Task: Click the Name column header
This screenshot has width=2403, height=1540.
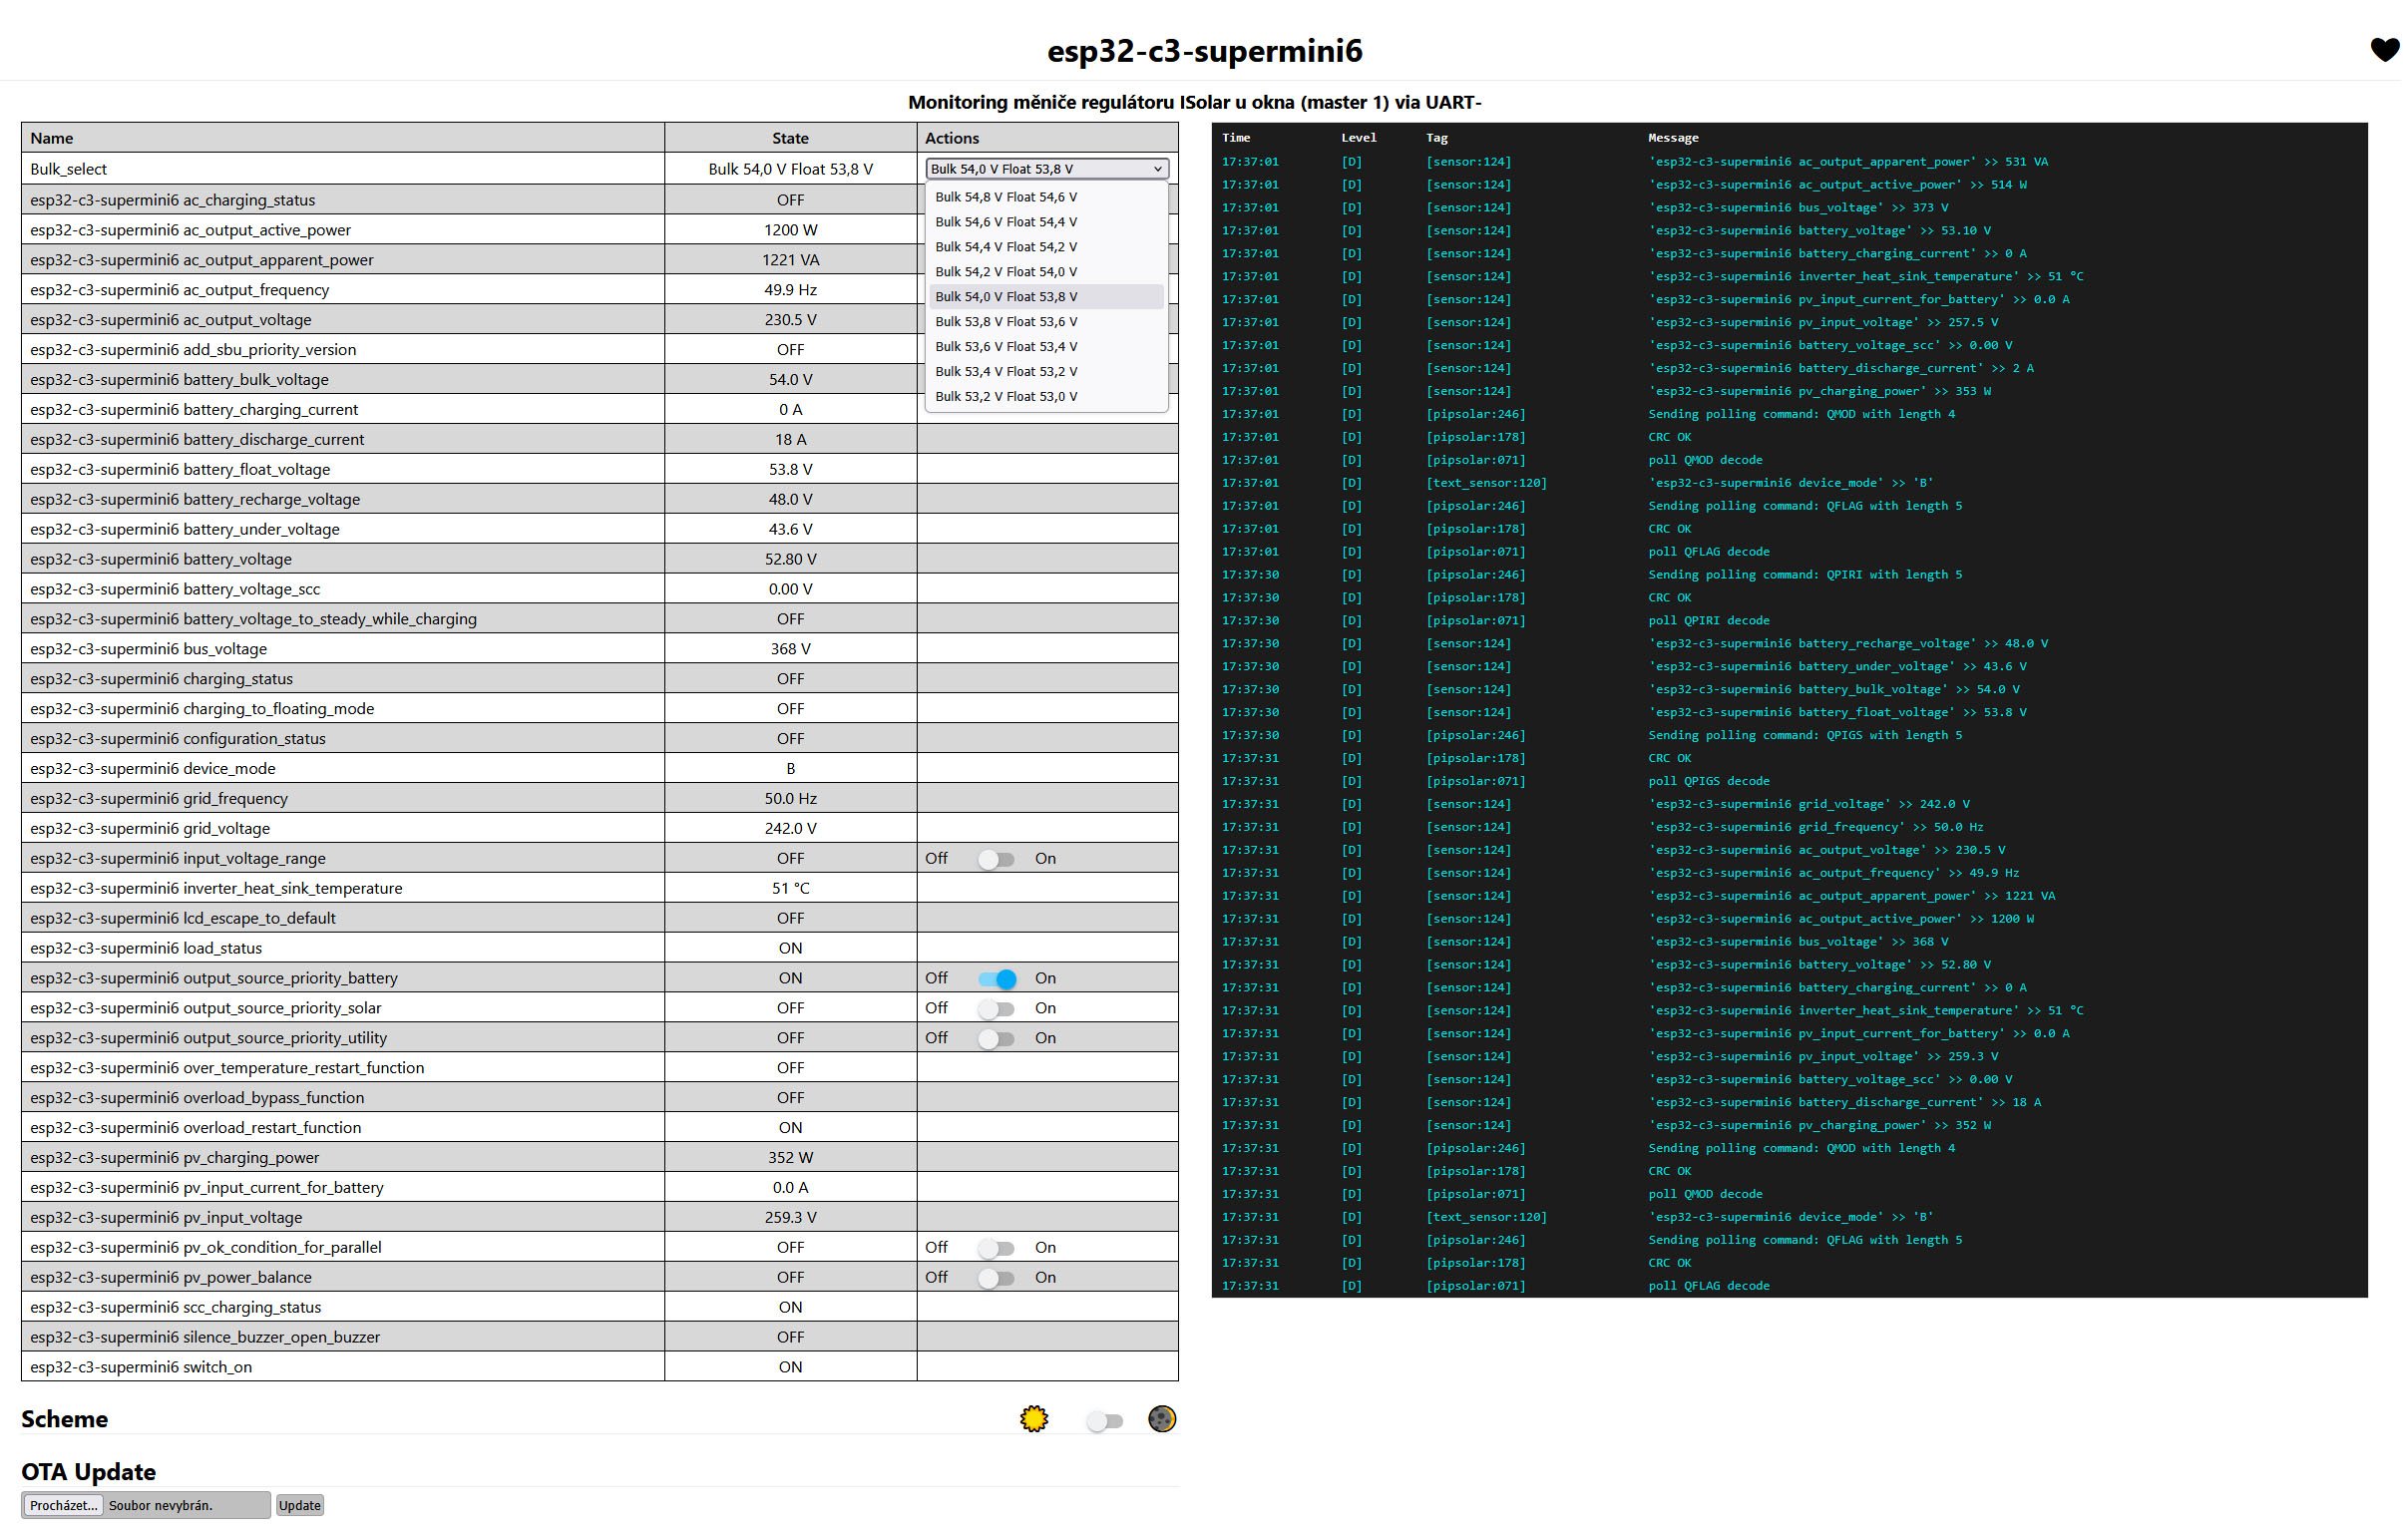Action: point(52,138)
